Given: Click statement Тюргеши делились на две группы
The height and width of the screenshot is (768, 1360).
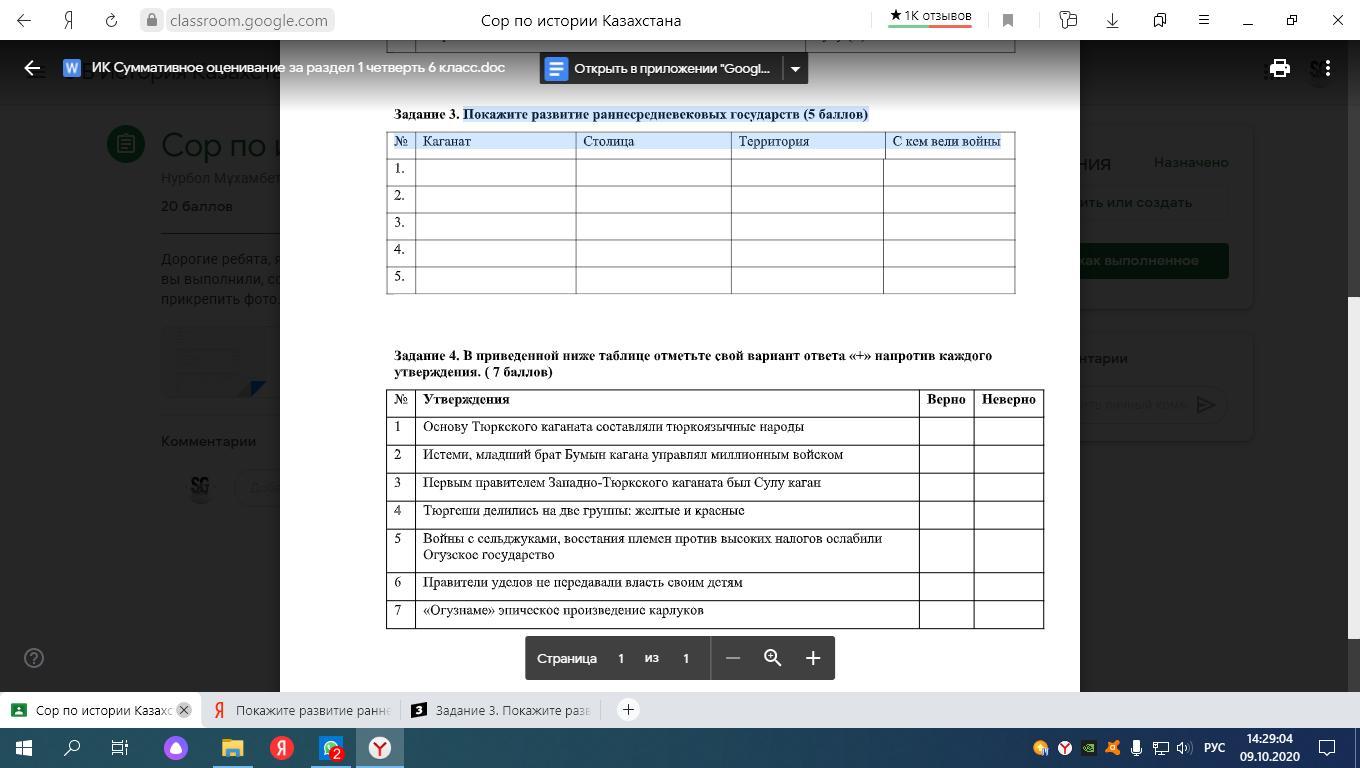Looking at the screenshot, I should click(584, 511).
